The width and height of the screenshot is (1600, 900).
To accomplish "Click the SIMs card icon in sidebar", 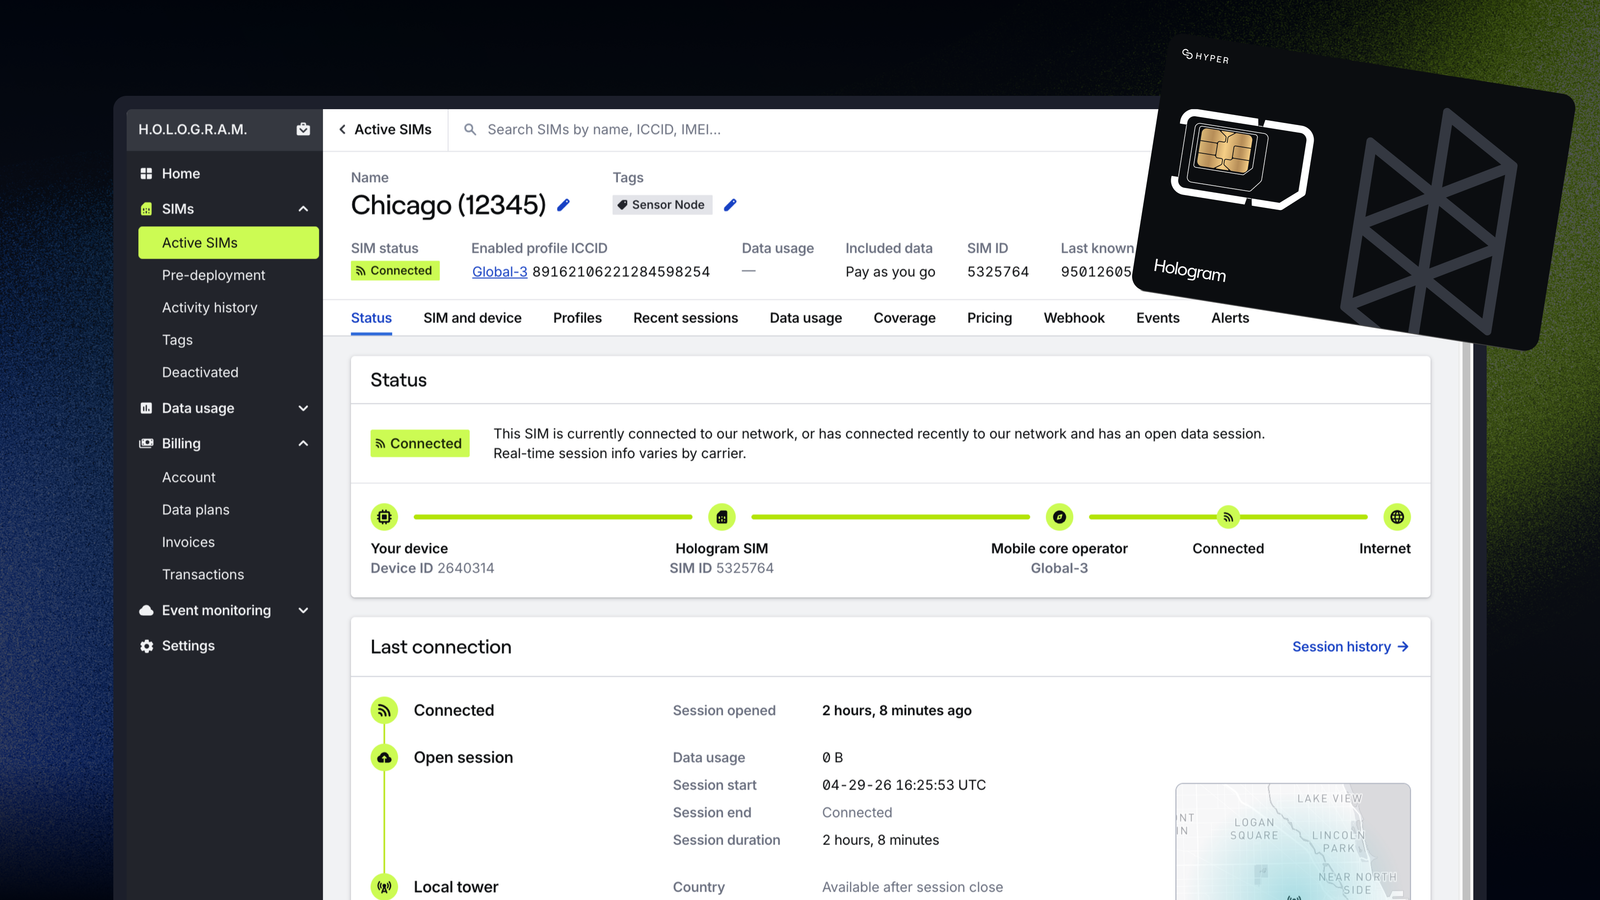I will pos(146,209).
